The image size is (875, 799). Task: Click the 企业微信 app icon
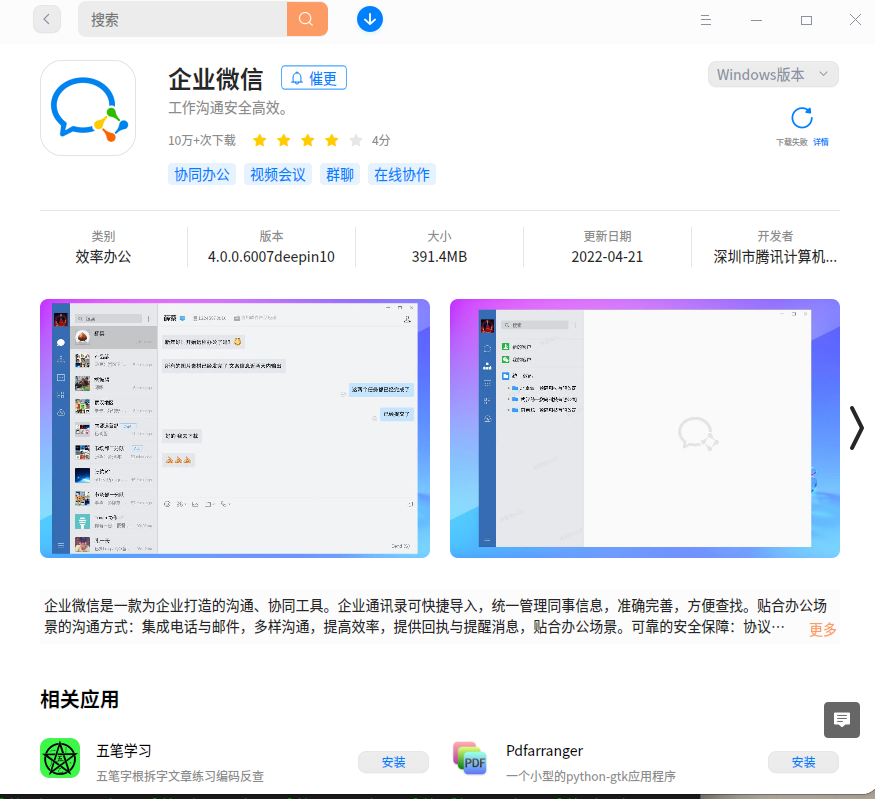(88, 108)
